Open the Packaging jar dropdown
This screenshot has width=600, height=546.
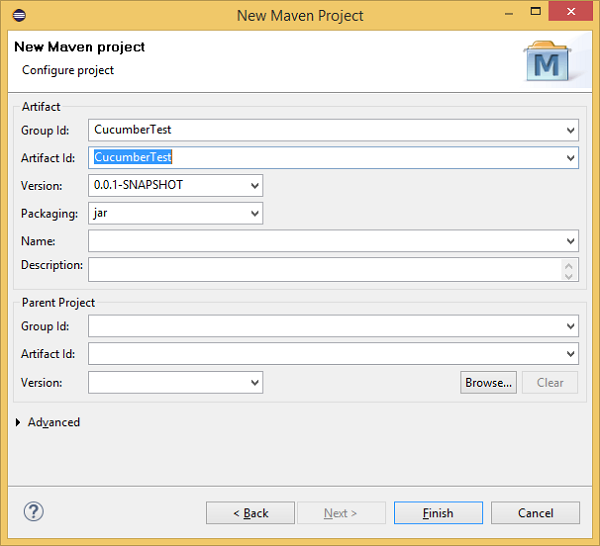(x=255, y=214)
